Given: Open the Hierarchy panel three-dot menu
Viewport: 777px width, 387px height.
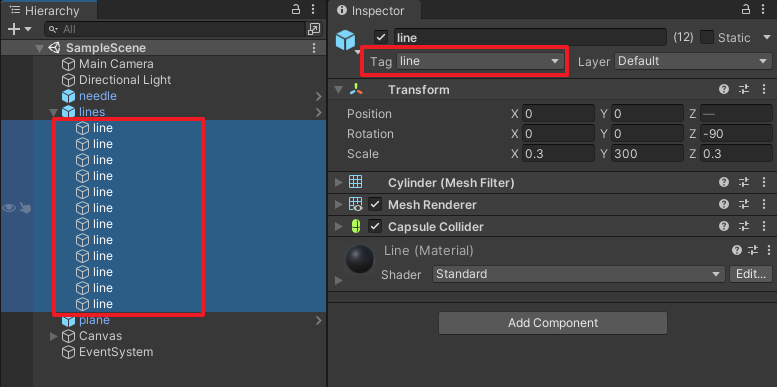Looking at the screenshot, I should (x=313, y=9).
